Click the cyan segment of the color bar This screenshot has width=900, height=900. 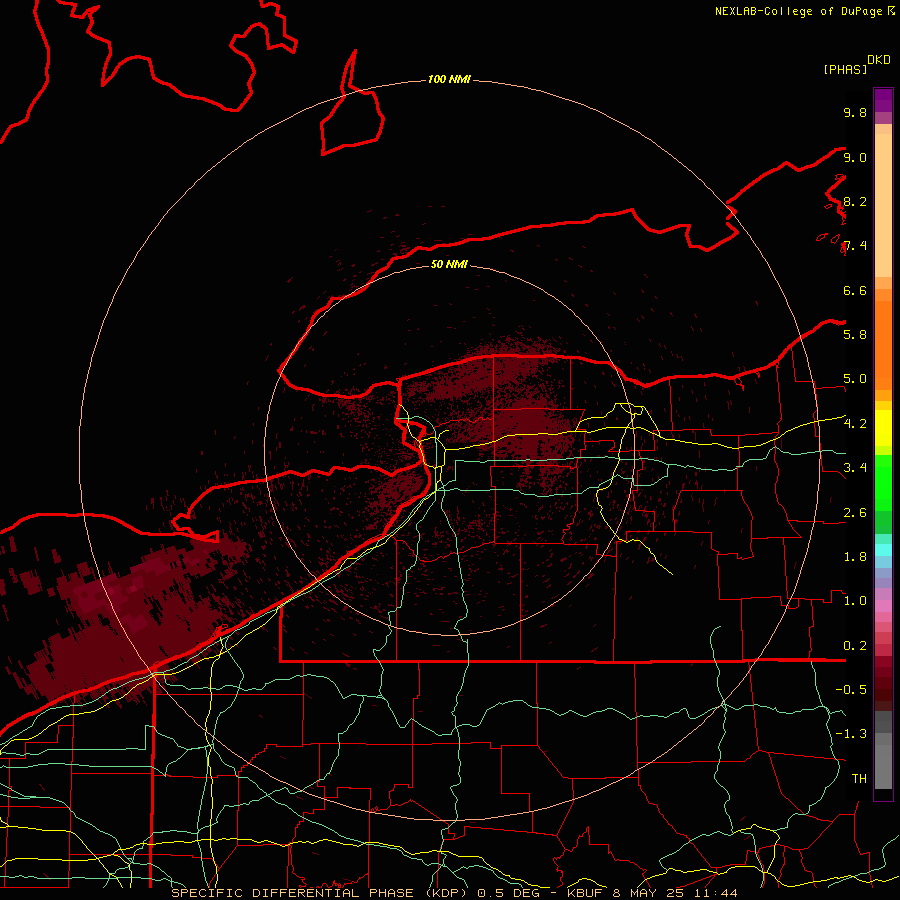[x=883, y=550]
